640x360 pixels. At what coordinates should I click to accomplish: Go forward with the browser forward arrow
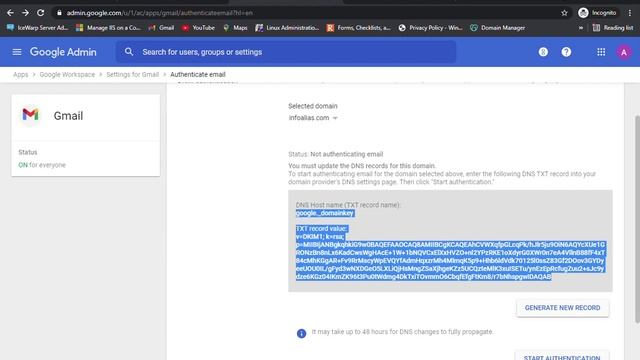(25, 13)
